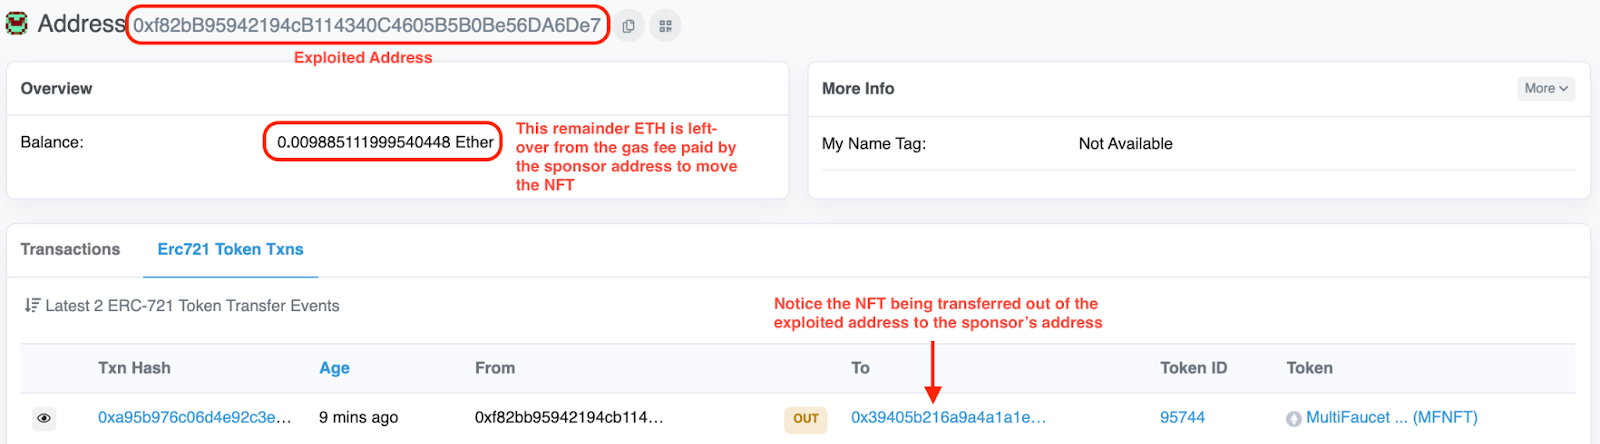Show the address QR code
This screenshot has width=1600, height=444.
[x=665, y=26]
